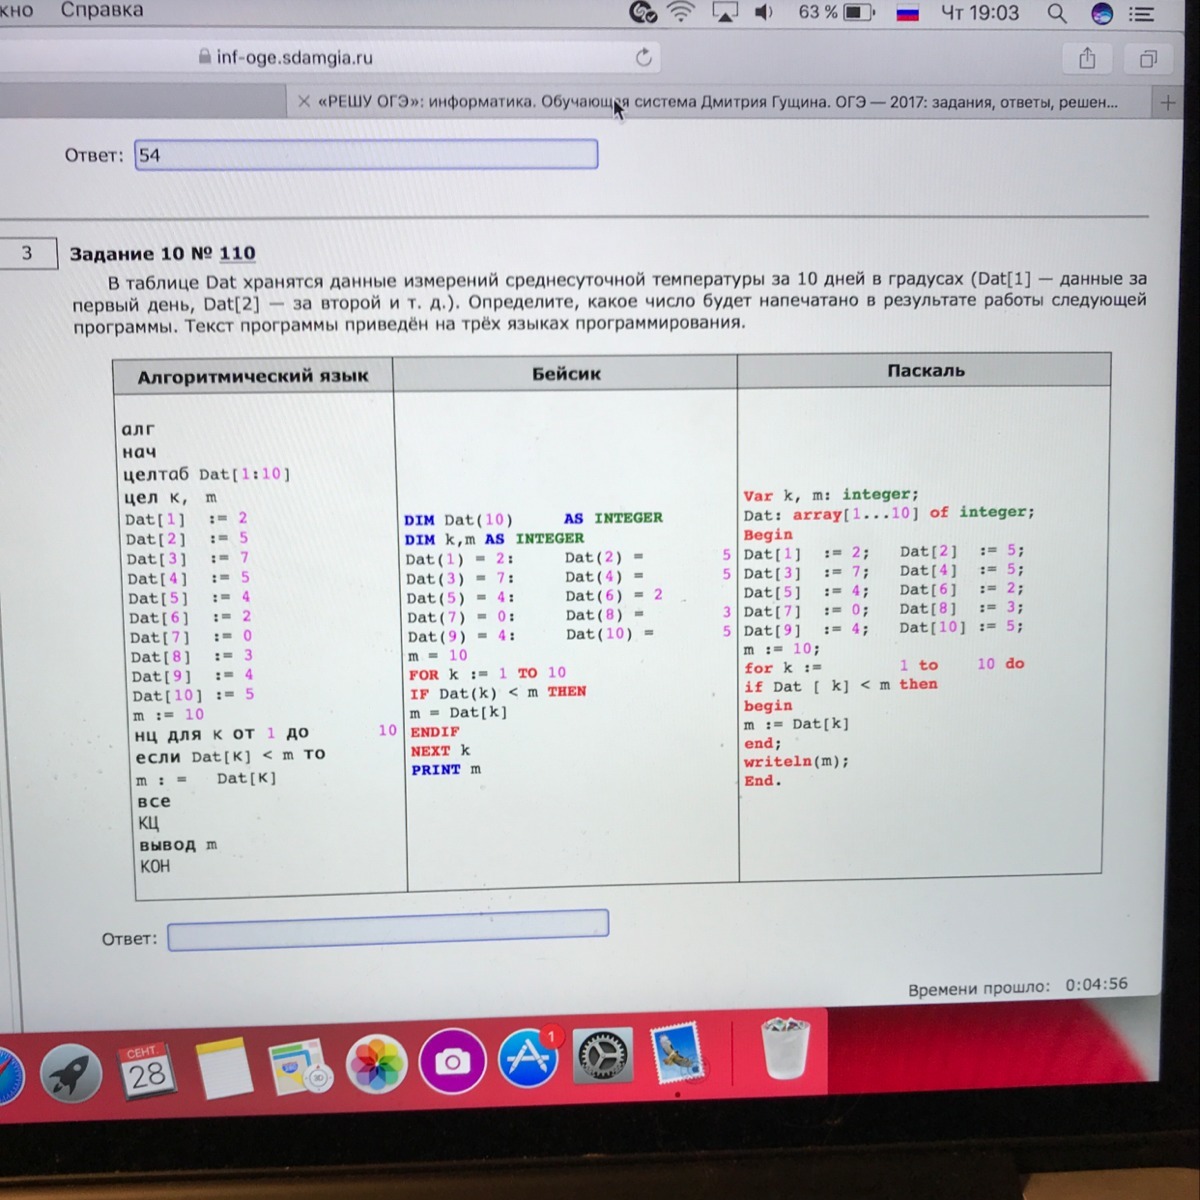Image resolution: width=1200 pixels, height=1200 pixels.
Task: Close the «РЕШУ ОГЭ» tab
Action: click(304, 102)
